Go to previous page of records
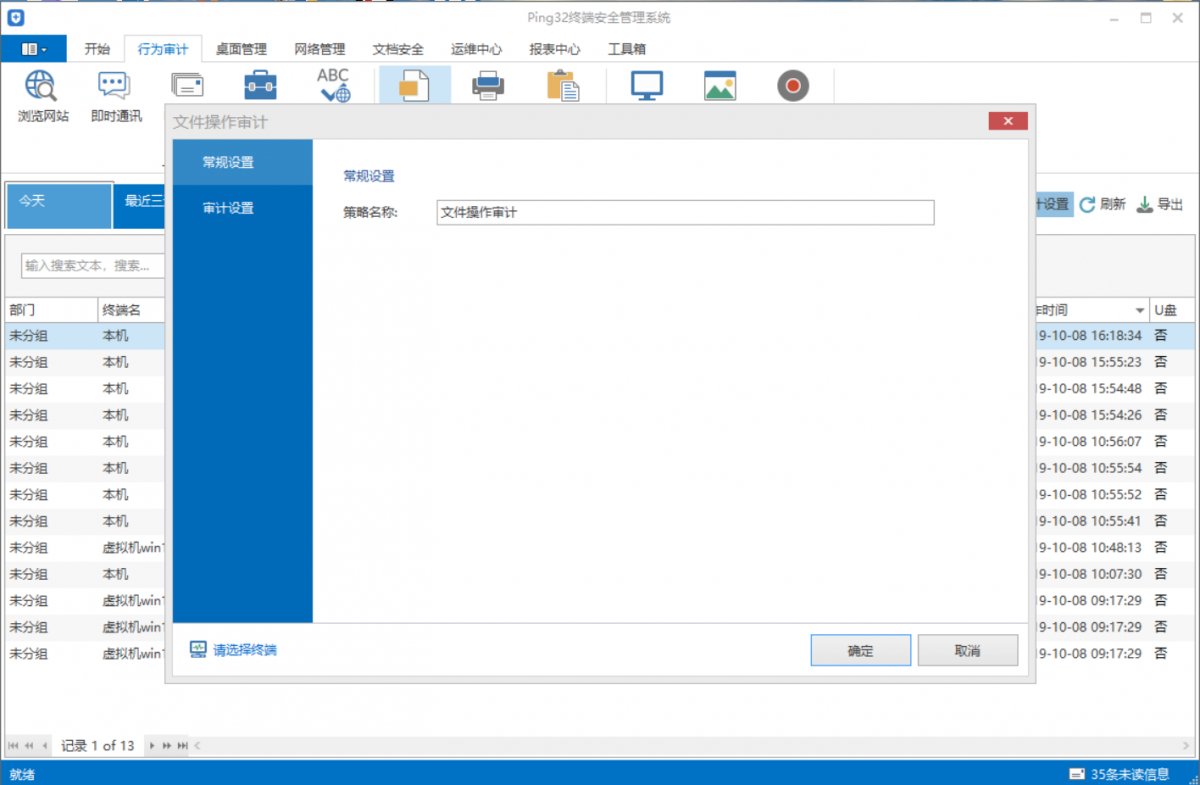Viewport: 1200px width, 785px height. coord(29,746)
